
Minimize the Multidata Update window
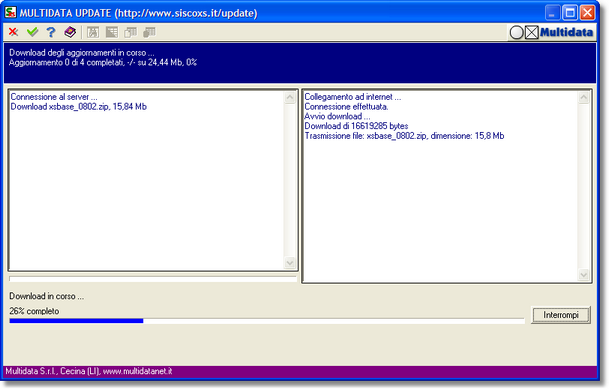552,13
